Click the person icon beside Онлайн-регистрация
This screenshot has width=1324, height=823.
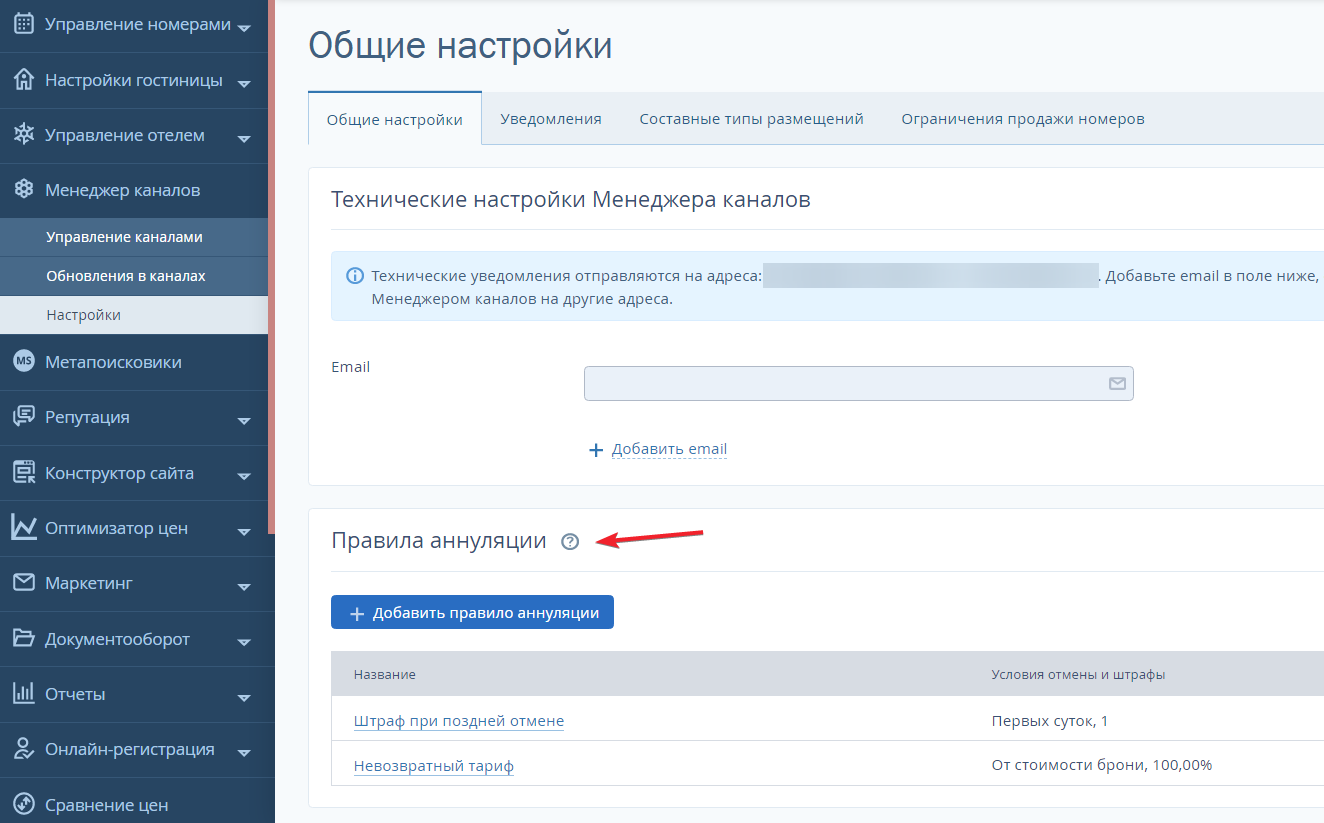24,749
